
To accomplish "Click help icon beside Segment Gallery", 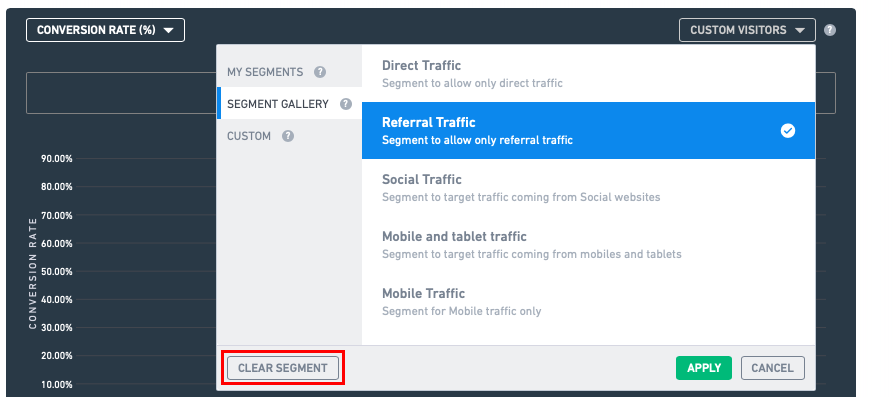I will coord(345,104).
